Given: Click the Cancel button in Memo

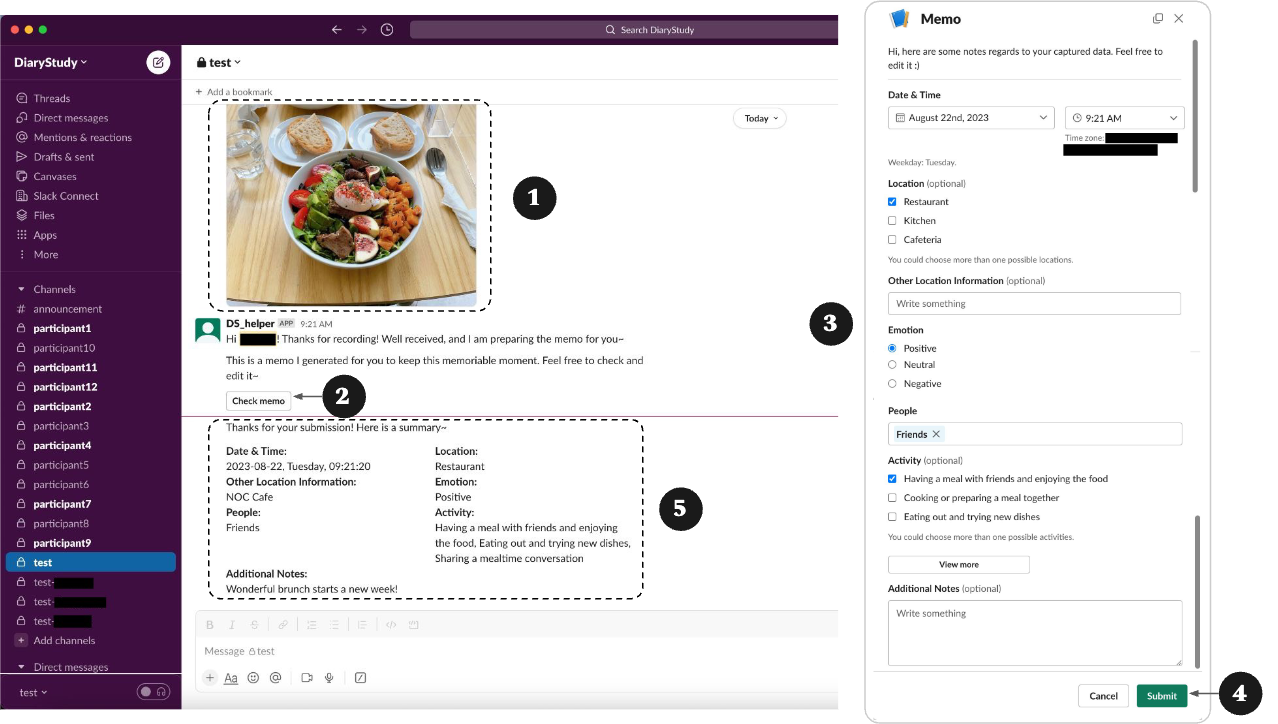Looking at the screenshot, I should (x=1103, y=696).
